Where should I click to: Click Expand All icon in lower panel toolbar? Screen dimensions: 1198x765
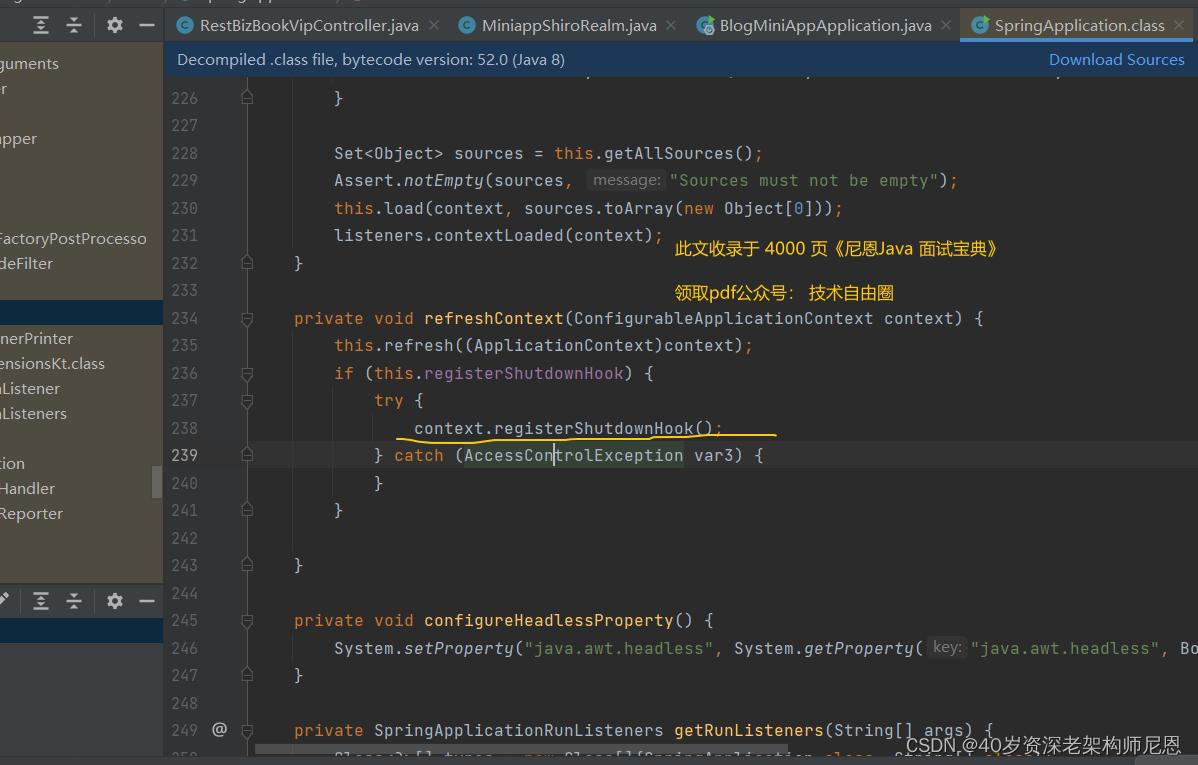(x=41, y=601)
